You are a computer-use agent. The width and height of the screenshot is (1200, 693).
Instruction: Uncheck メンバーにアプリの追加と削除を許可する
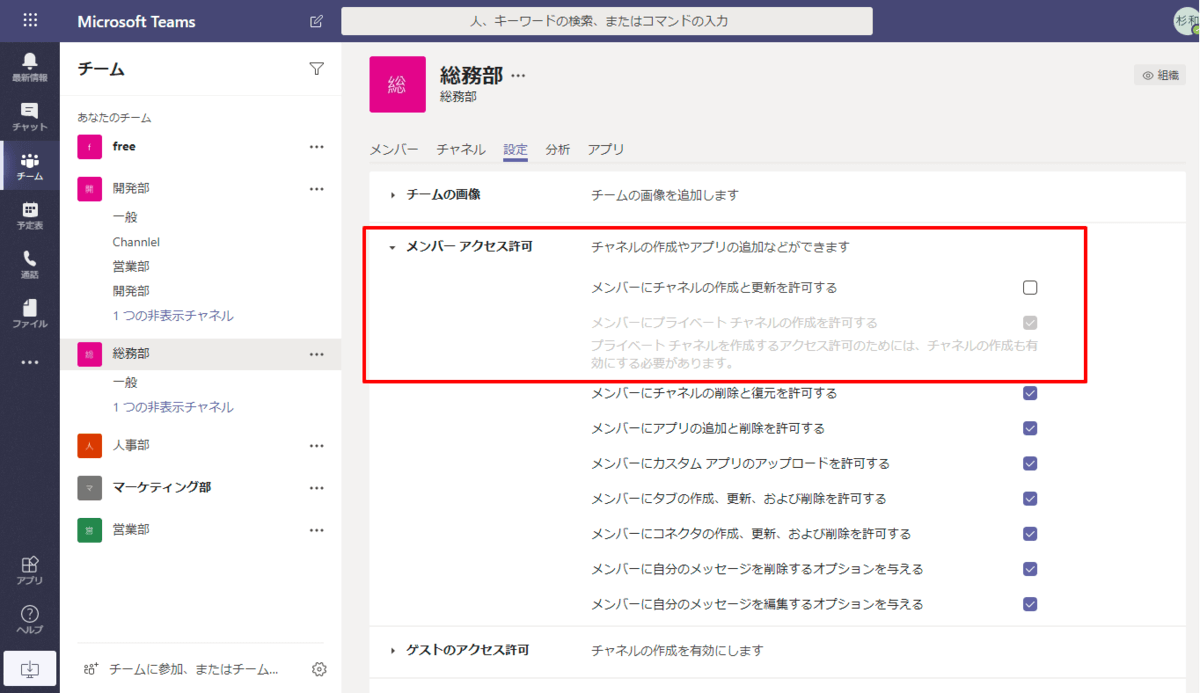click(1030, 428)
